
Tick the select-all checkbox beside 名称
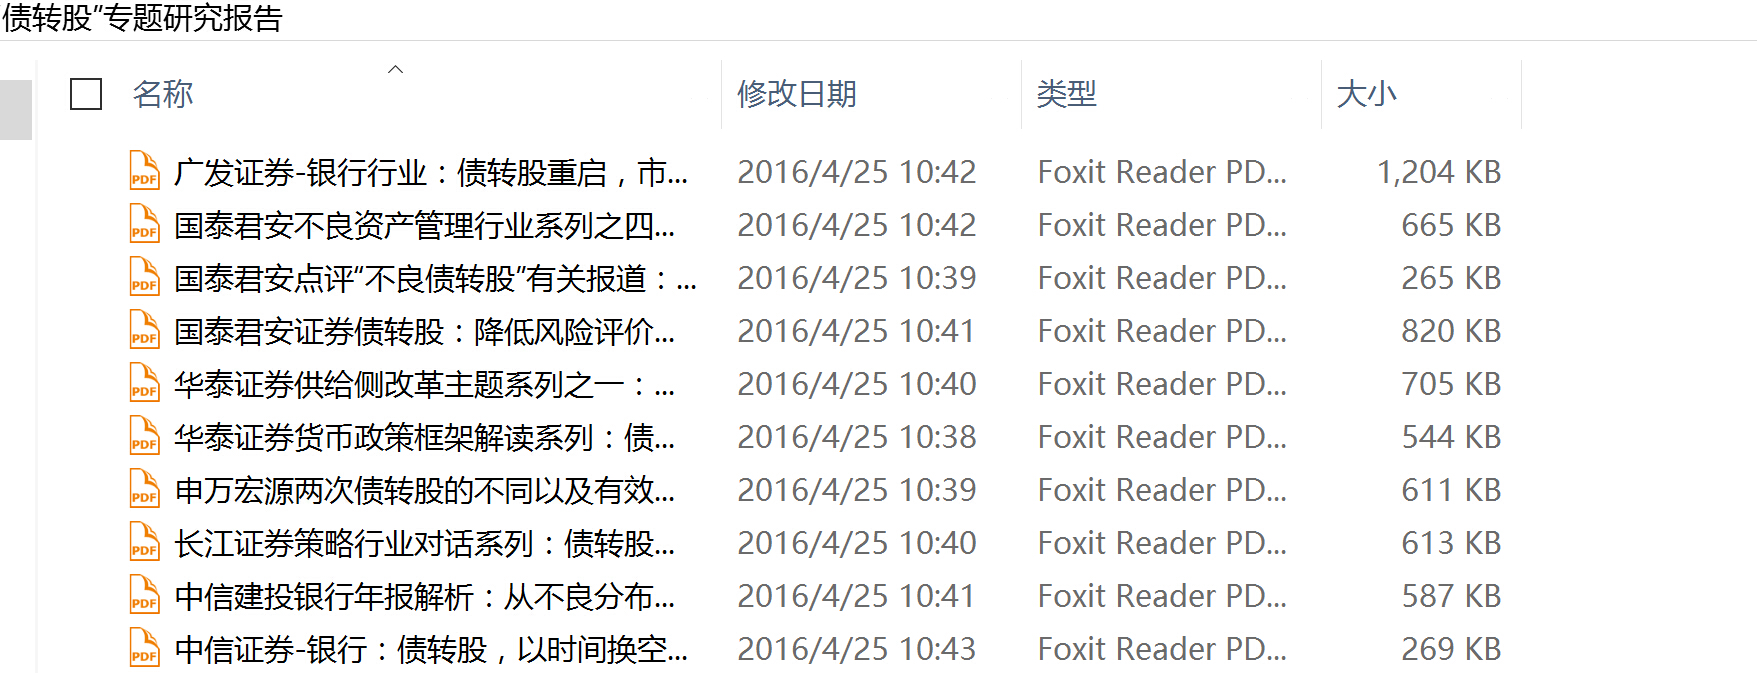(86, 94)
